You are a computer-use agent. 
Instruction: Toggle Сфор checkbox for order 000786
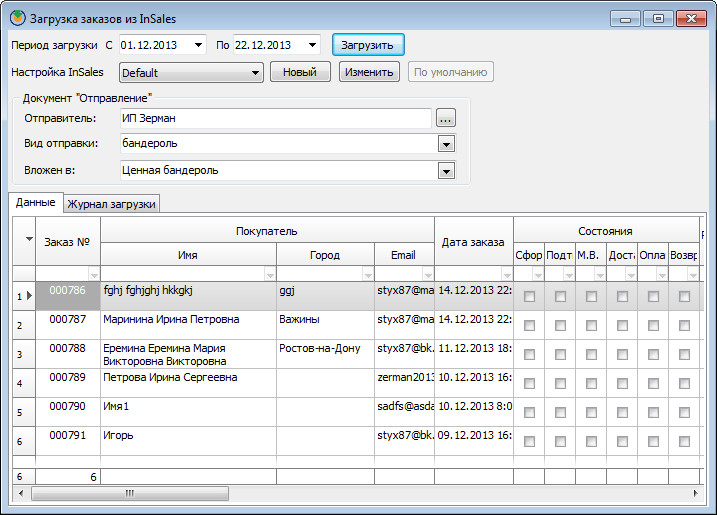click(529, 296)
